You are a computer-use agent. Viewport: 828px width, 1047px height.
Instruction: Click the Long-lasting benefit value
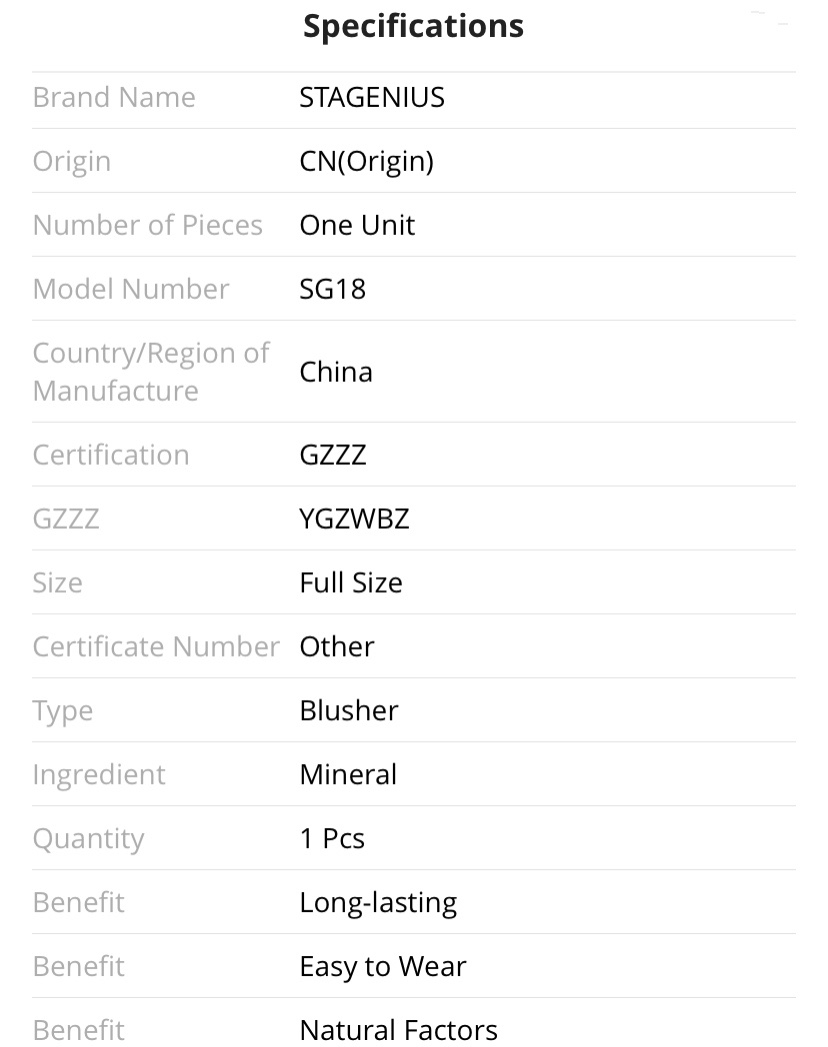379,903
